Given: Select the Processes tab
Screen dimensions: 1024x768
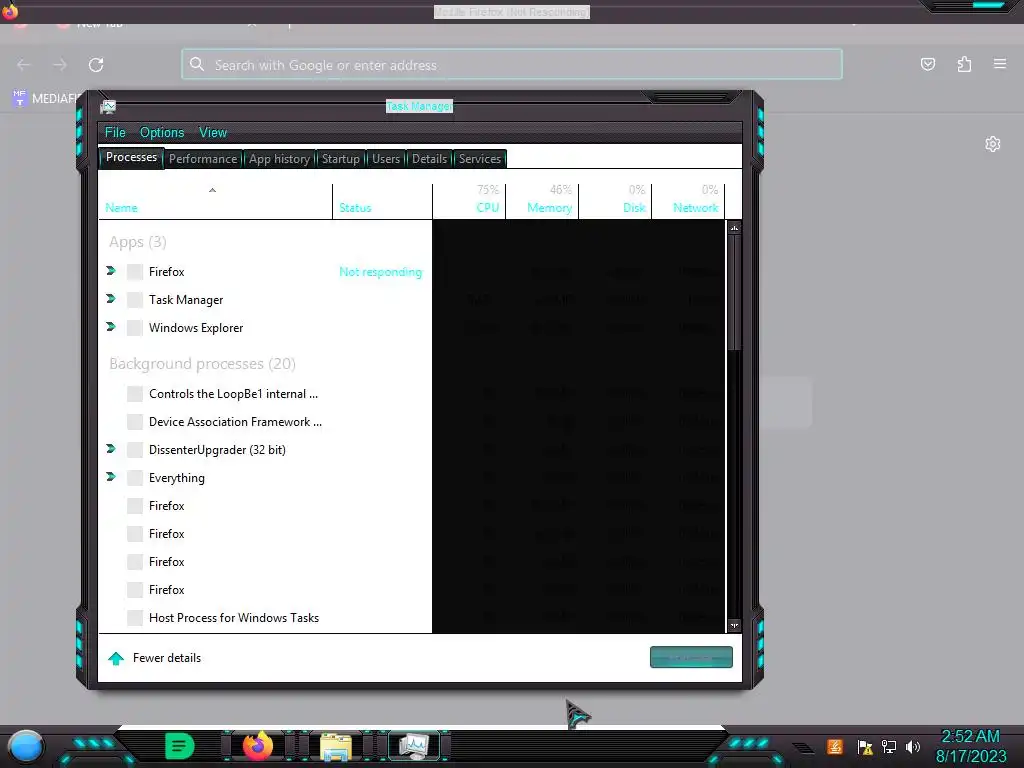Looking at the screenshot, I should tap(131, 157).
